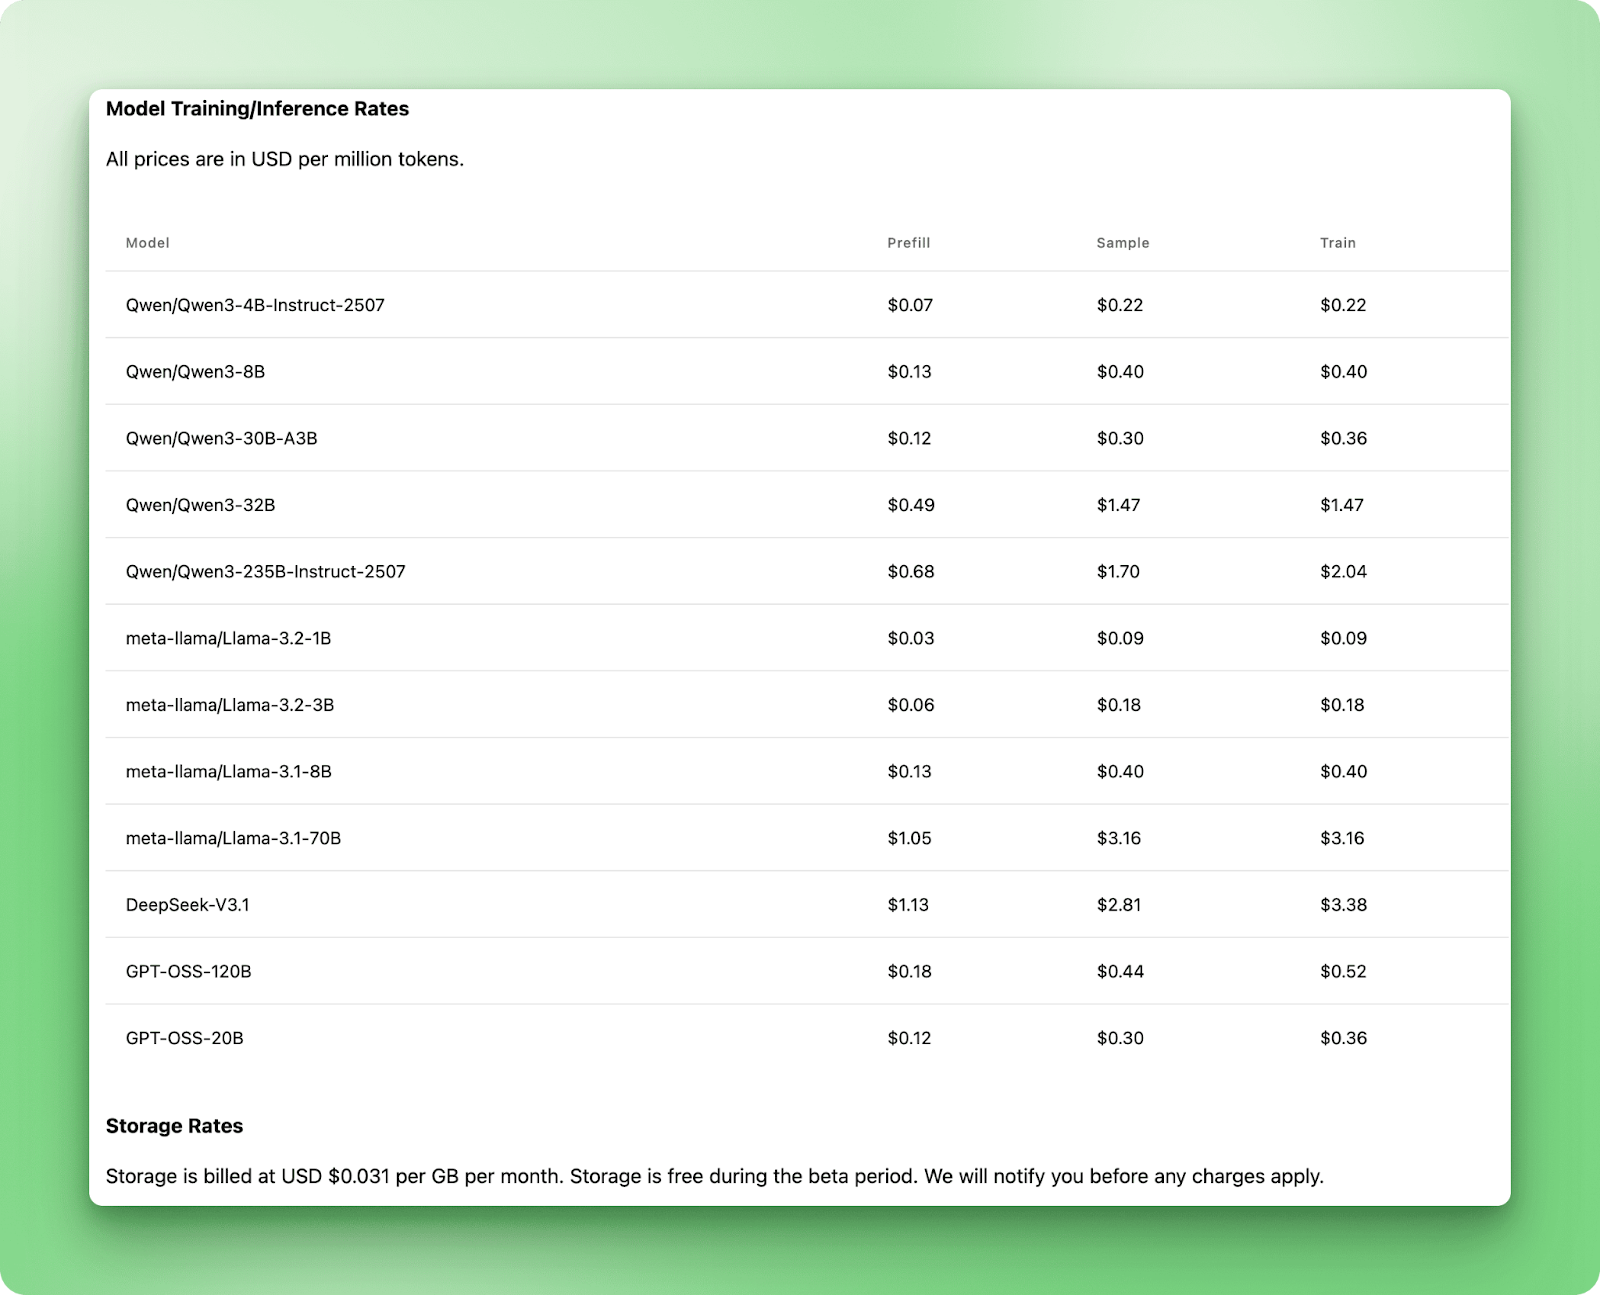Click the $0.40 Train price for Qwen3-8B
Screen dimensions: 1600x1295
coord(1344,372)
